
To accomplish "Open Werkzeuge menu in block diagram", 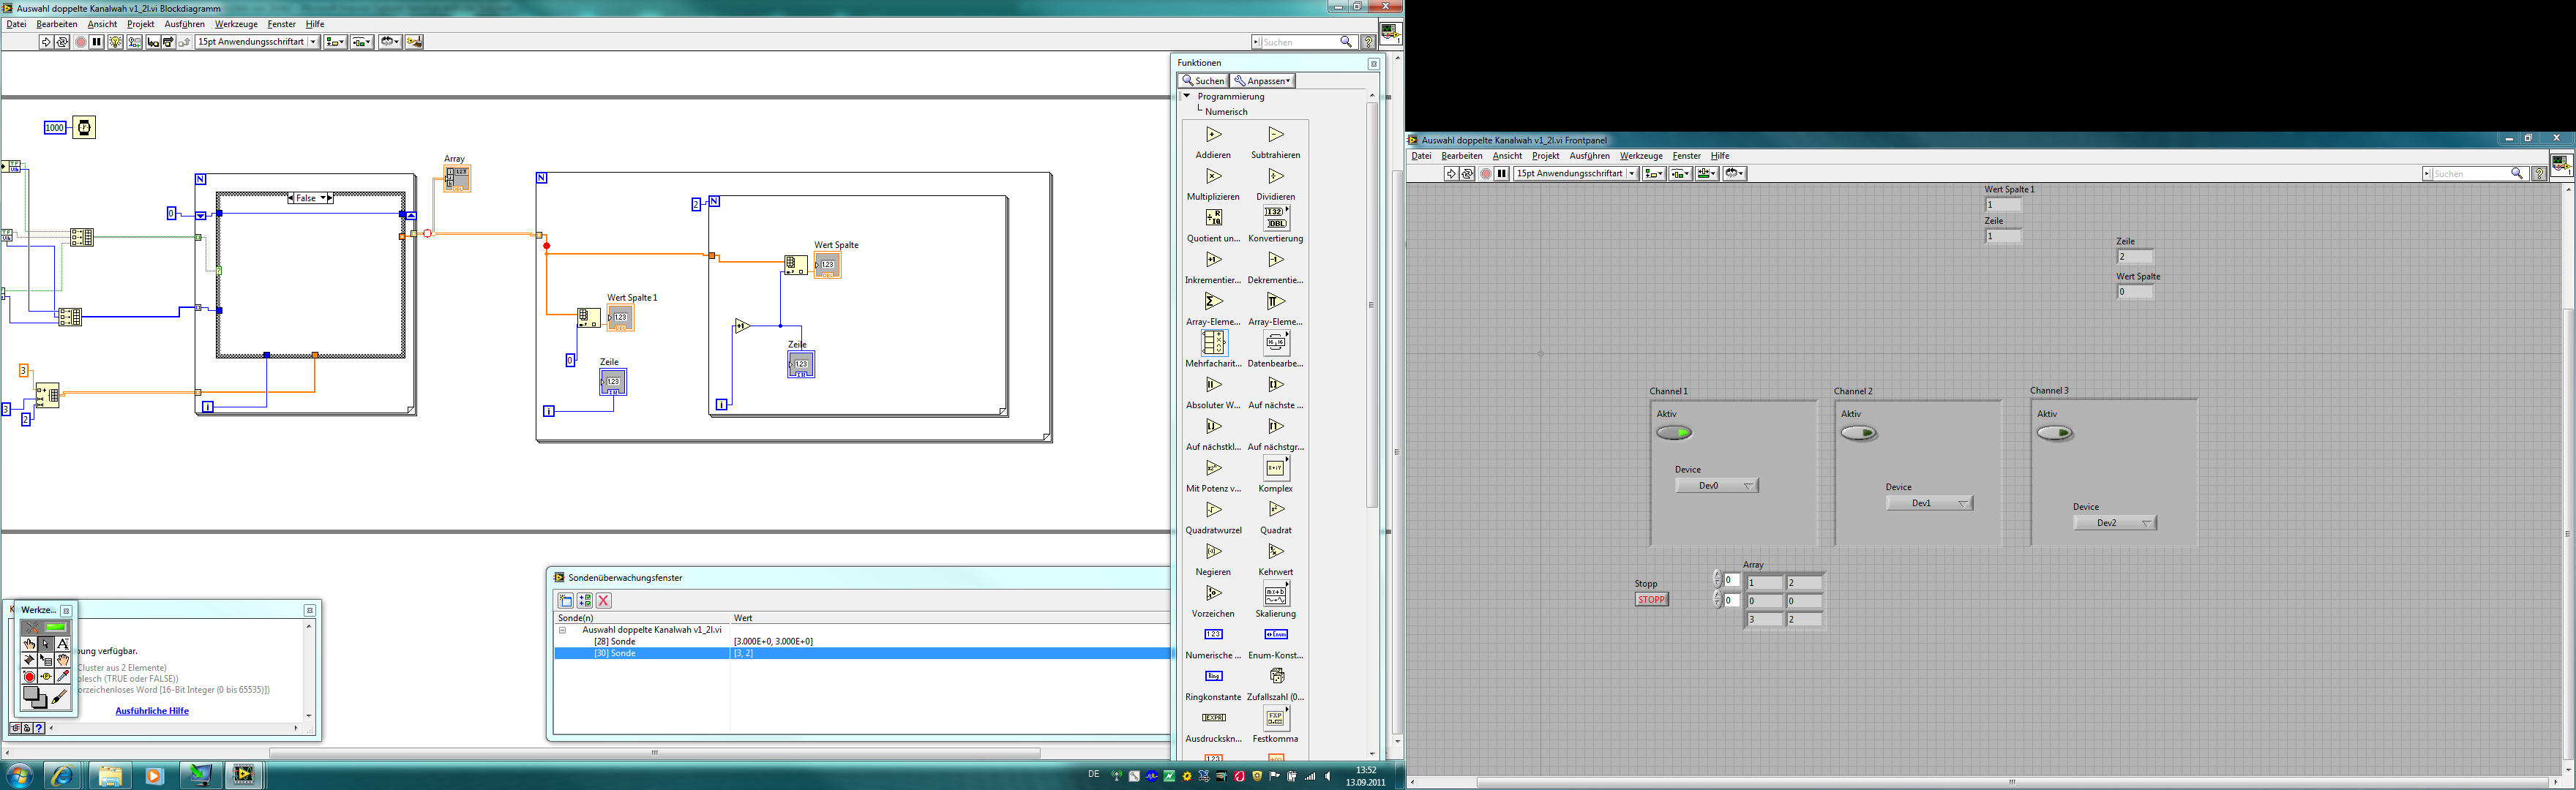I will (x=236, y=24).
